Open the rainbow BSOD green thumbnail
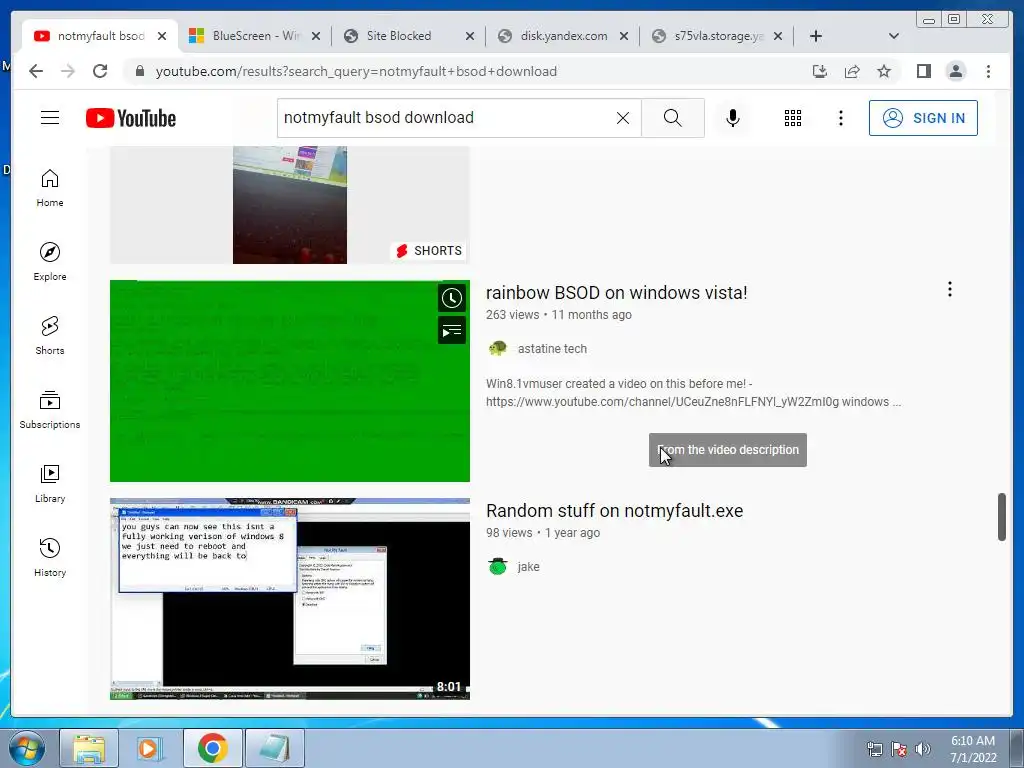The height and width of the screenshot is (768, 1024). pos(290,381)
